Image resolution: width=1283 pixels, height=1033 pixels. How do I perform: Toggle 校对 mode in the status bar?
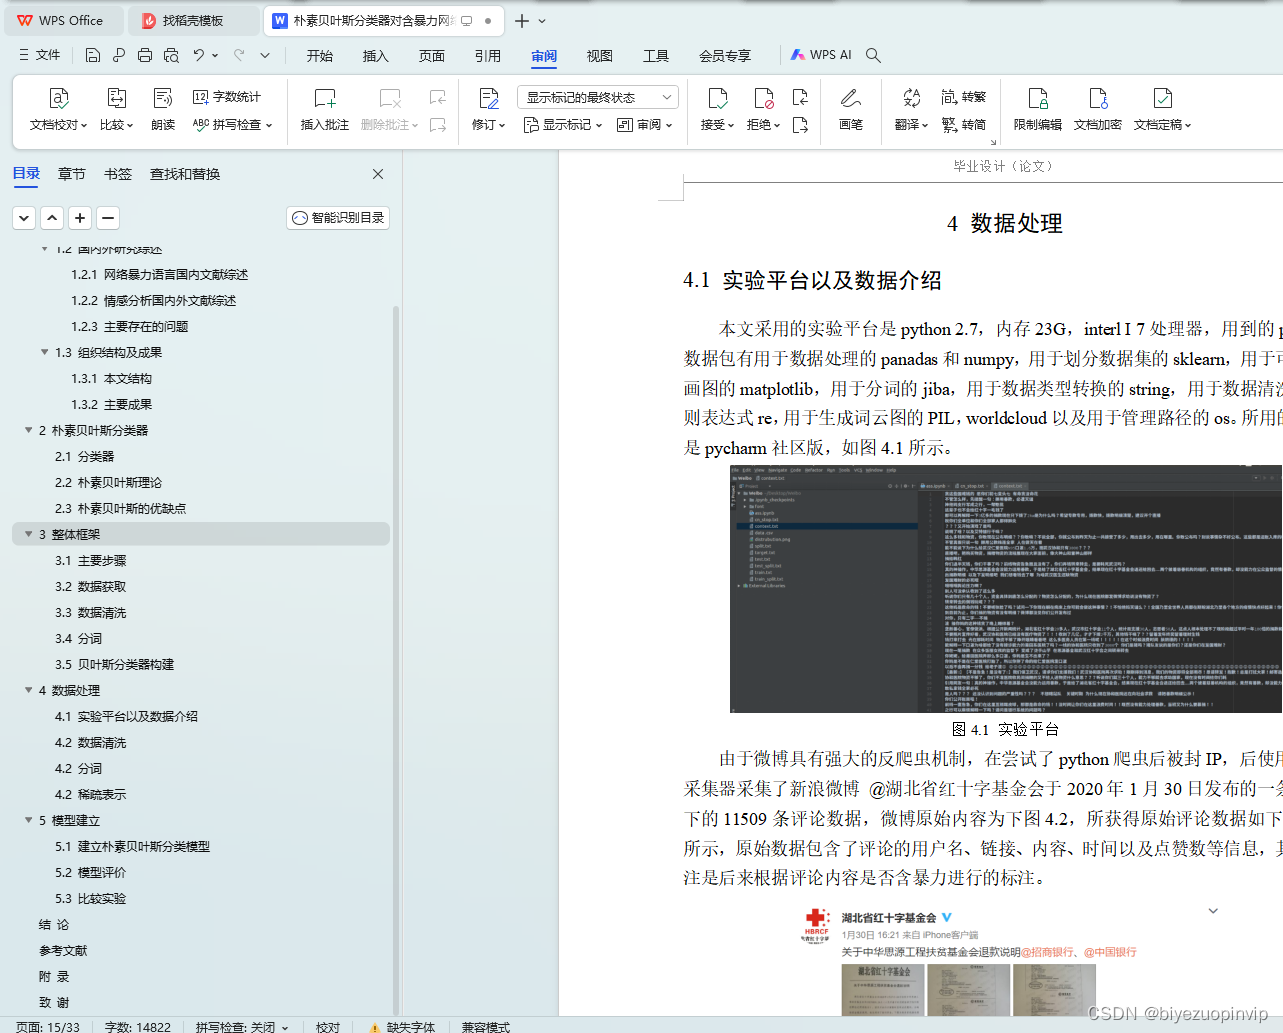[x=326, y=1027]
